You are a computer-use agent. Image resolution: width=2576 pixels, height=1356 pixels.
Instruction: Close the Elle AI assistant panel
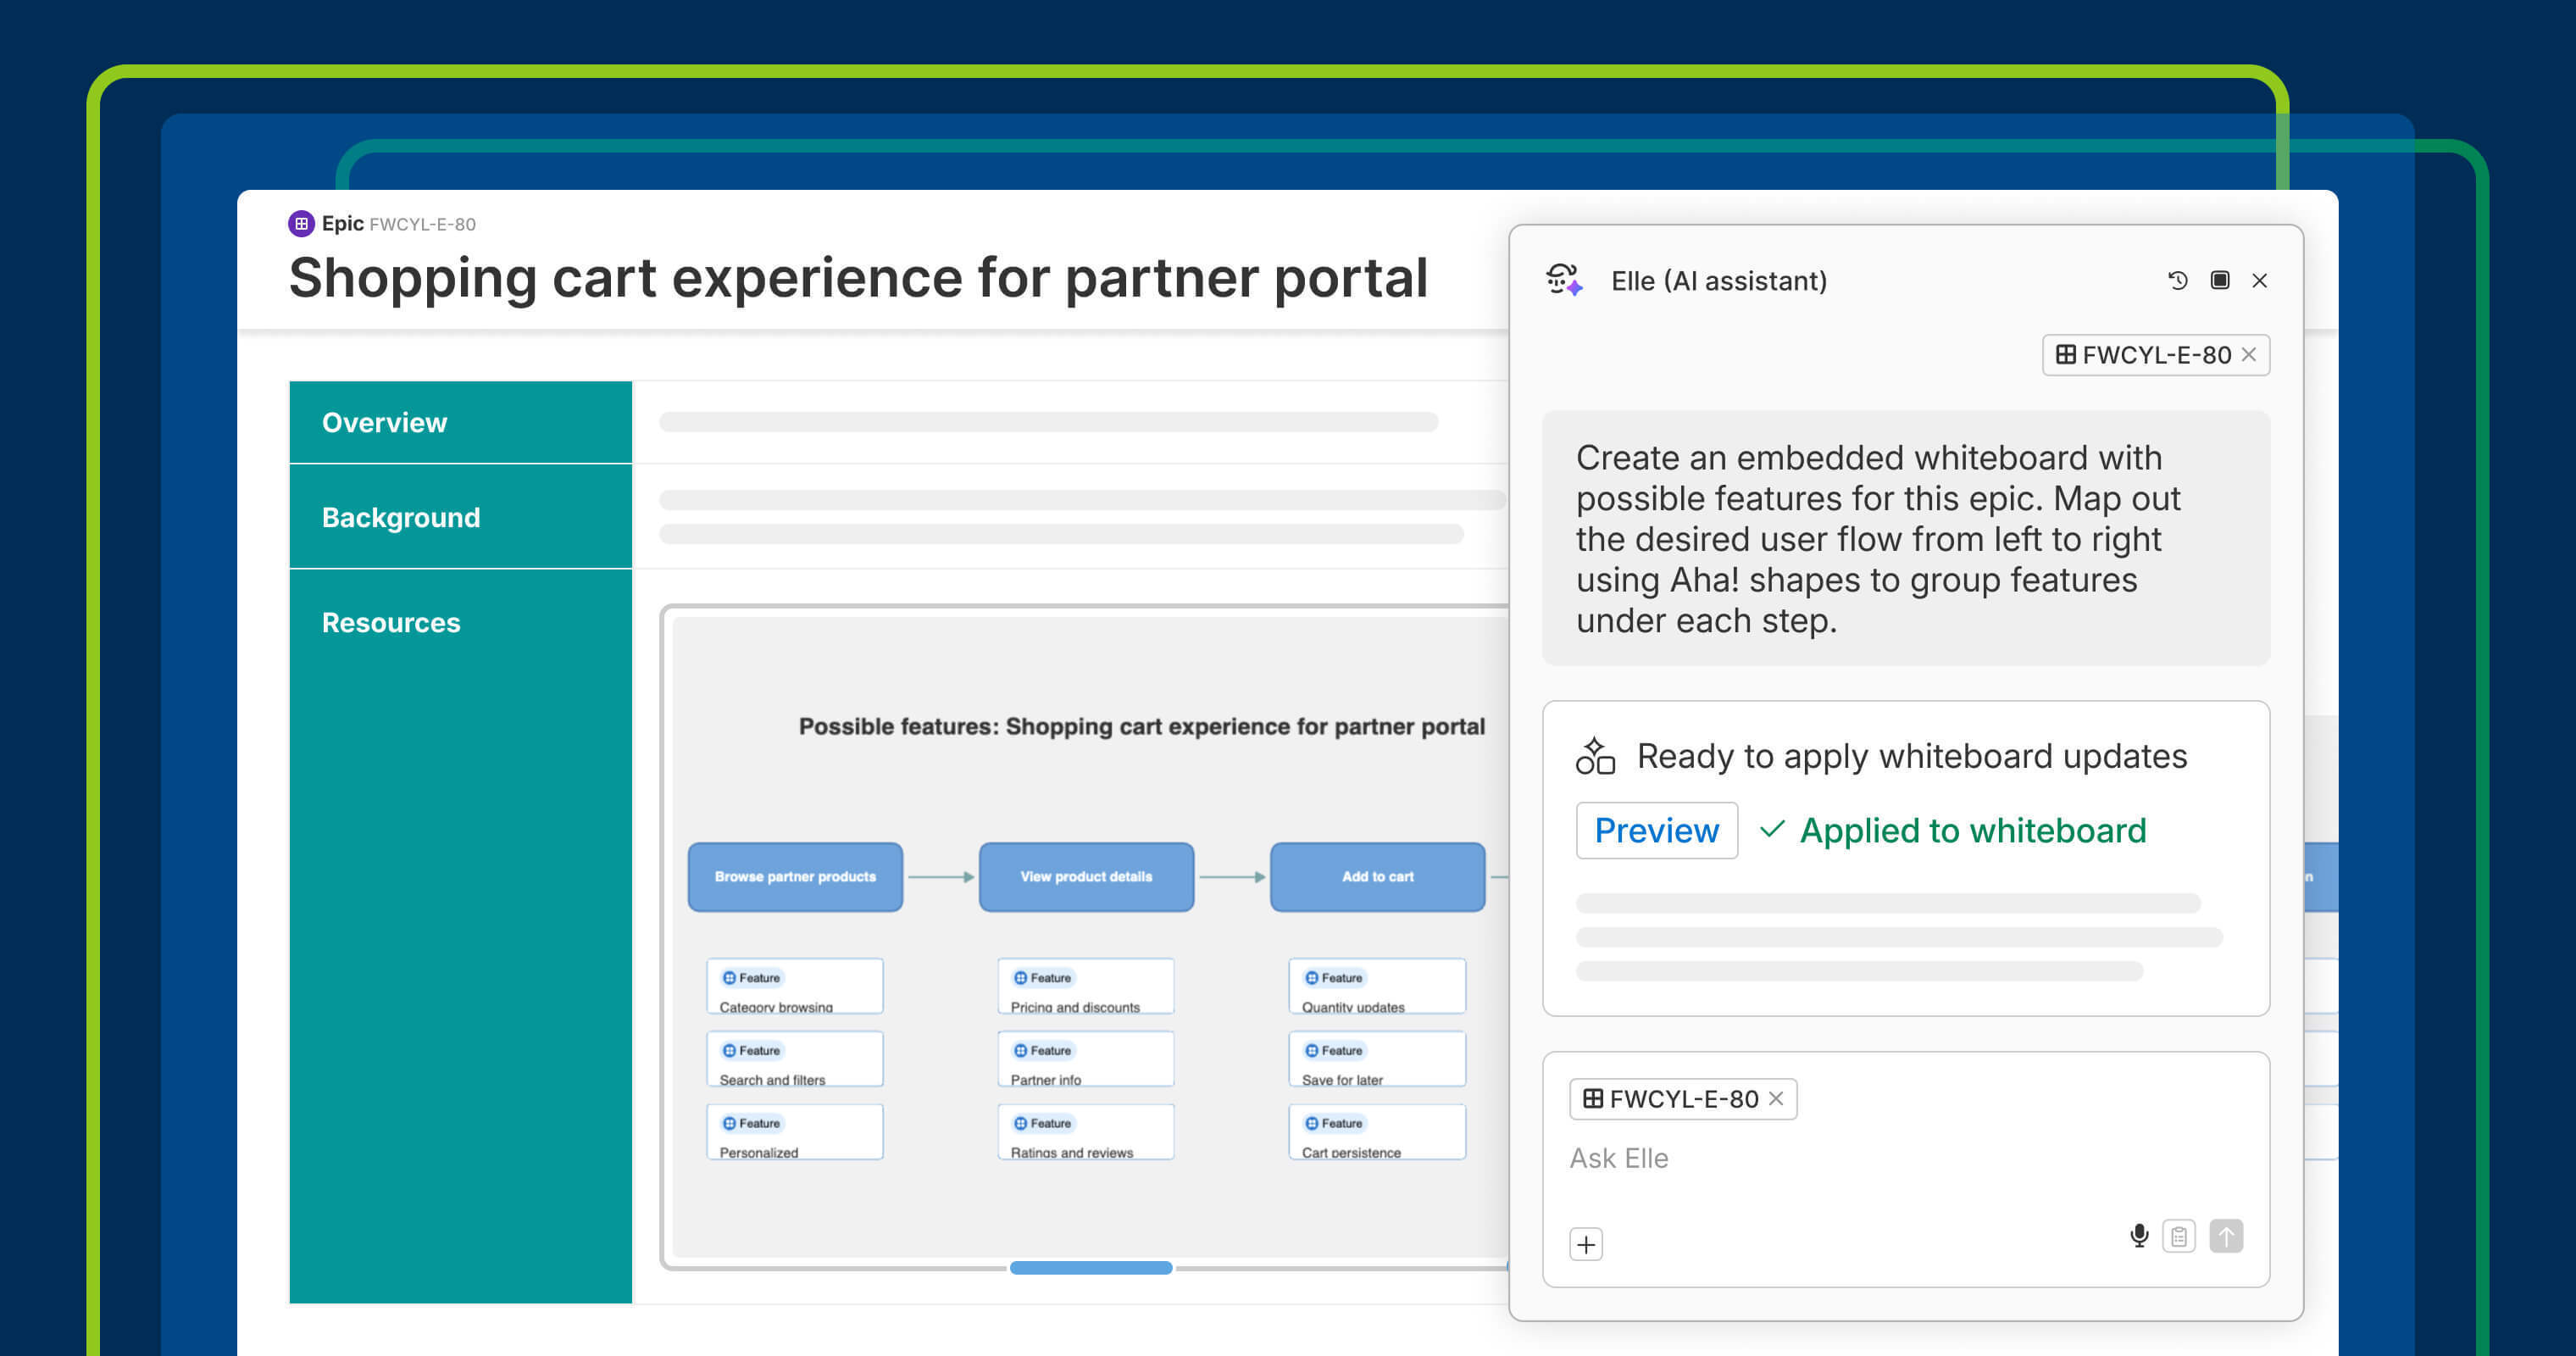click(x=2260, y=281)
